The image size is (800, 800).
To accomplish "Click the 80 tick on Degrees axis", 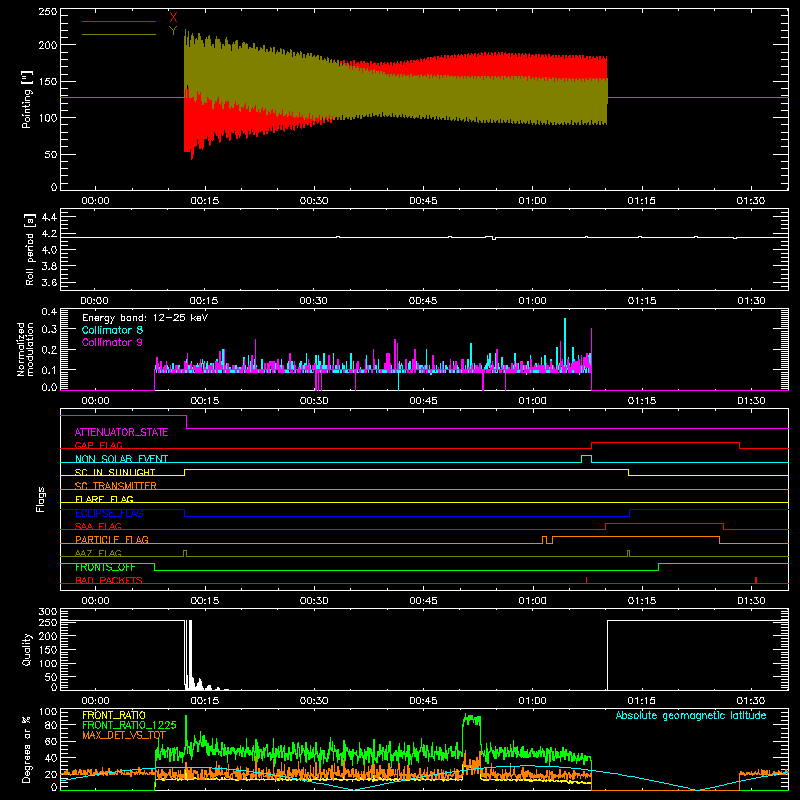I will coord(51,724).
